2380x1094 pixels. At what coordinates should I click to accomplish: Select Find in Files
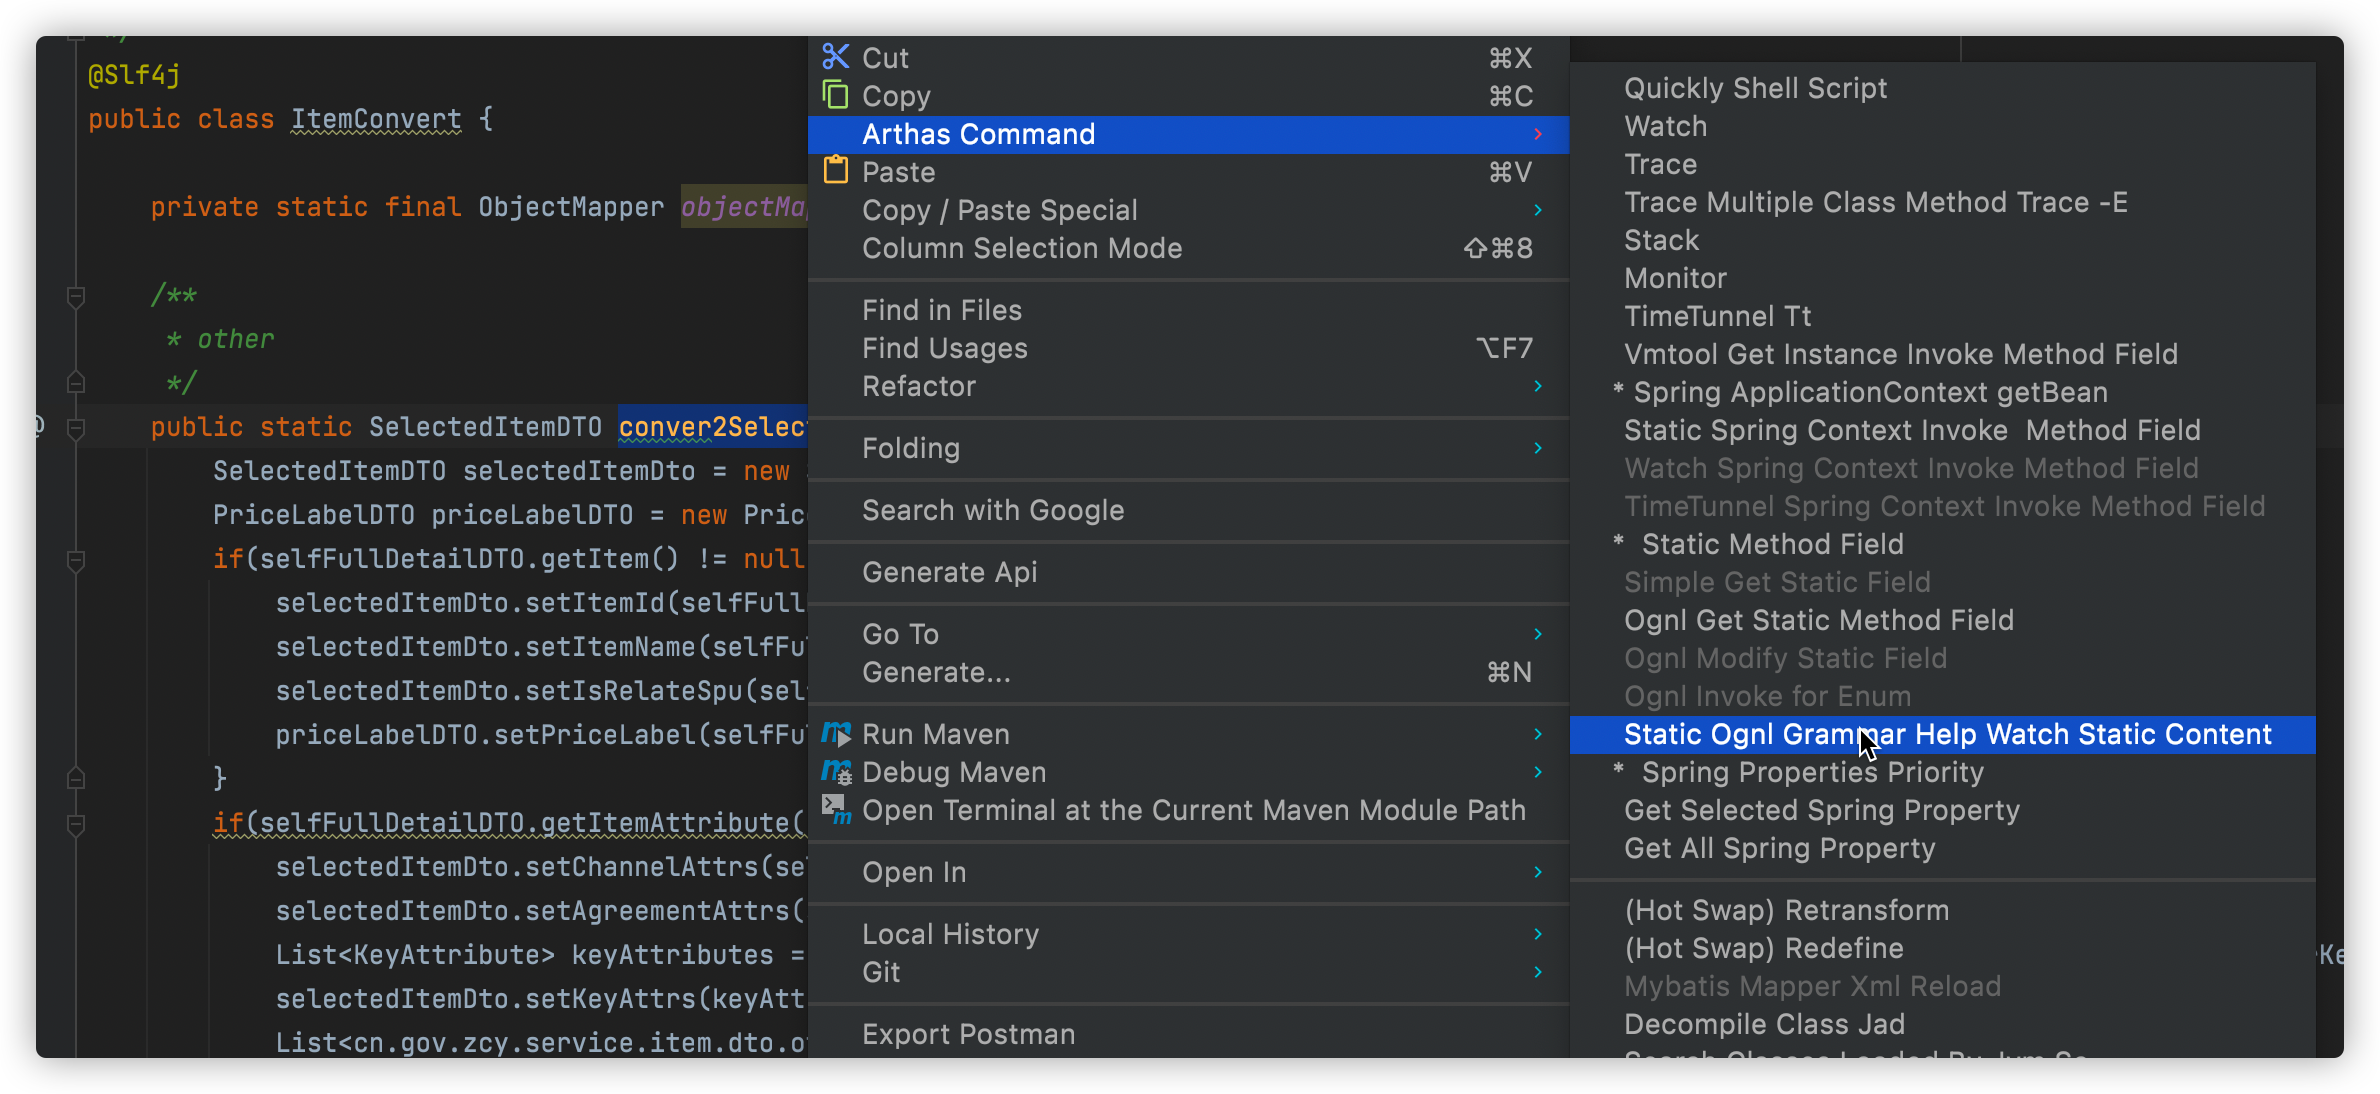coord(1188,310)
